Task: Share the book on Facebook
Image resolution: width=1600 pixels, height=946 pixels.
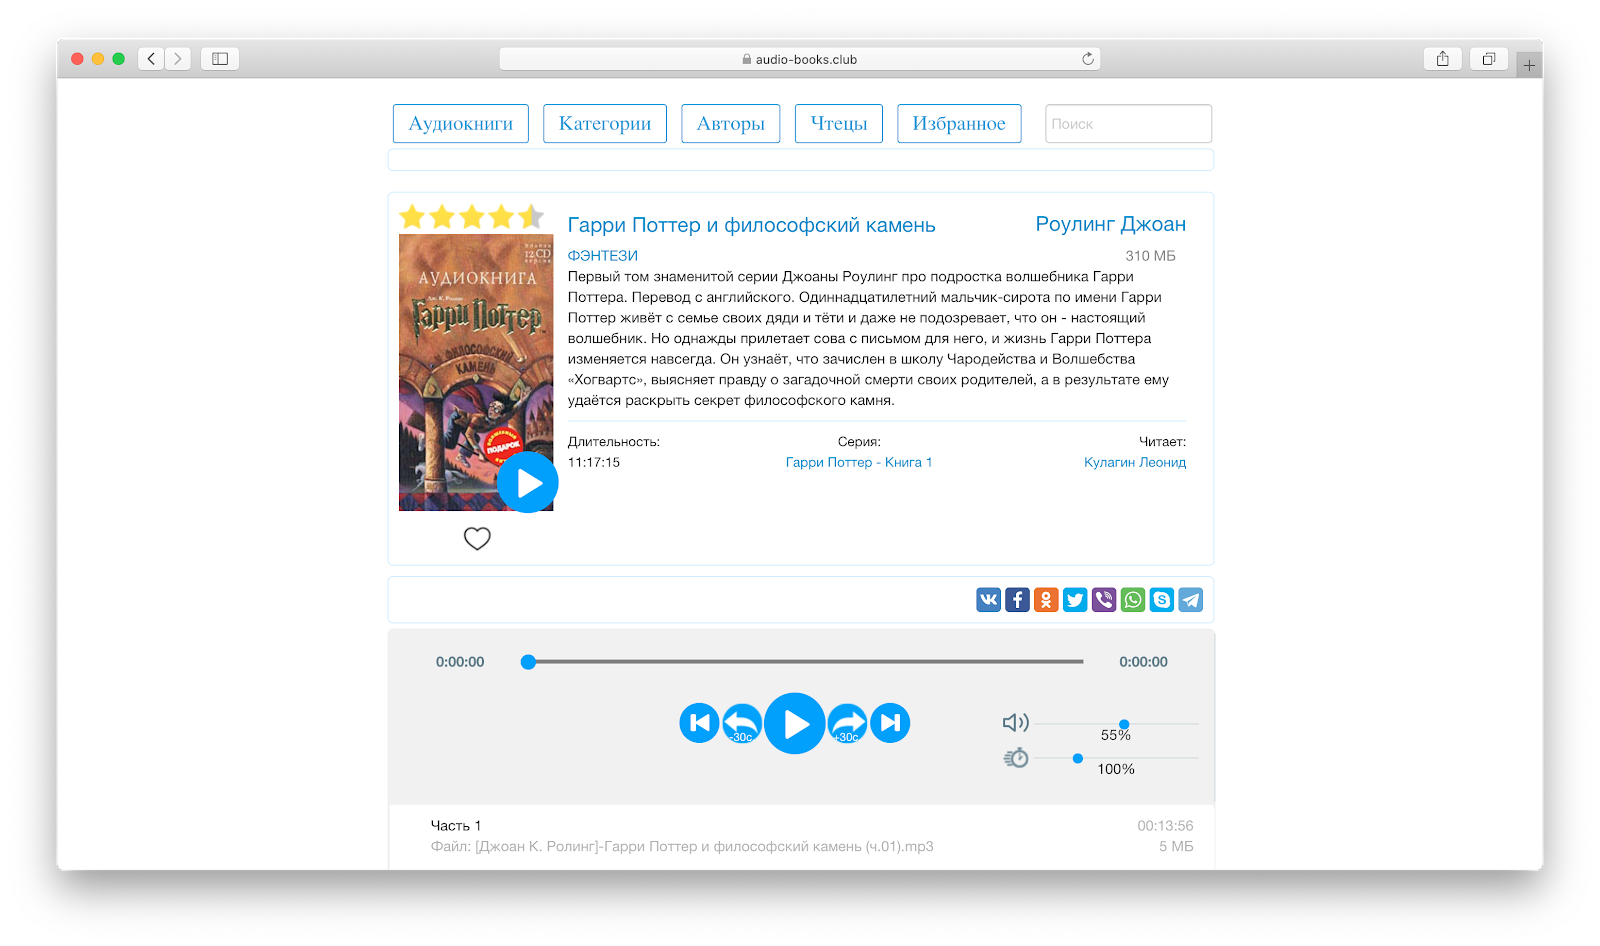Action: click(x=1017, y=600)
